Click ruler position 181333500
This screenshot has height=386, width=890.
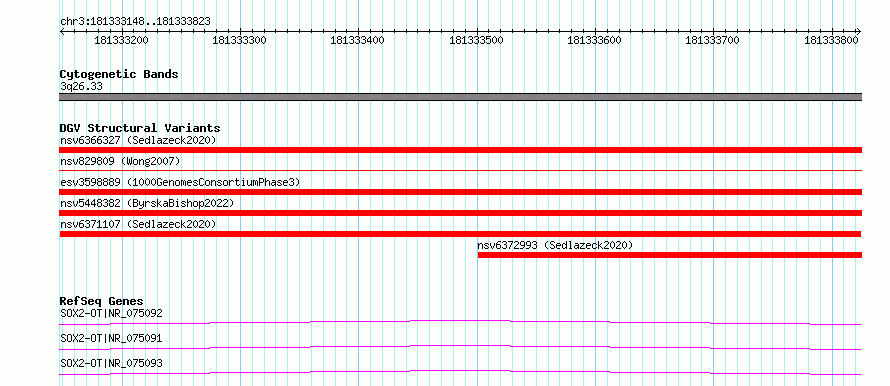click(x=477, y=41)
